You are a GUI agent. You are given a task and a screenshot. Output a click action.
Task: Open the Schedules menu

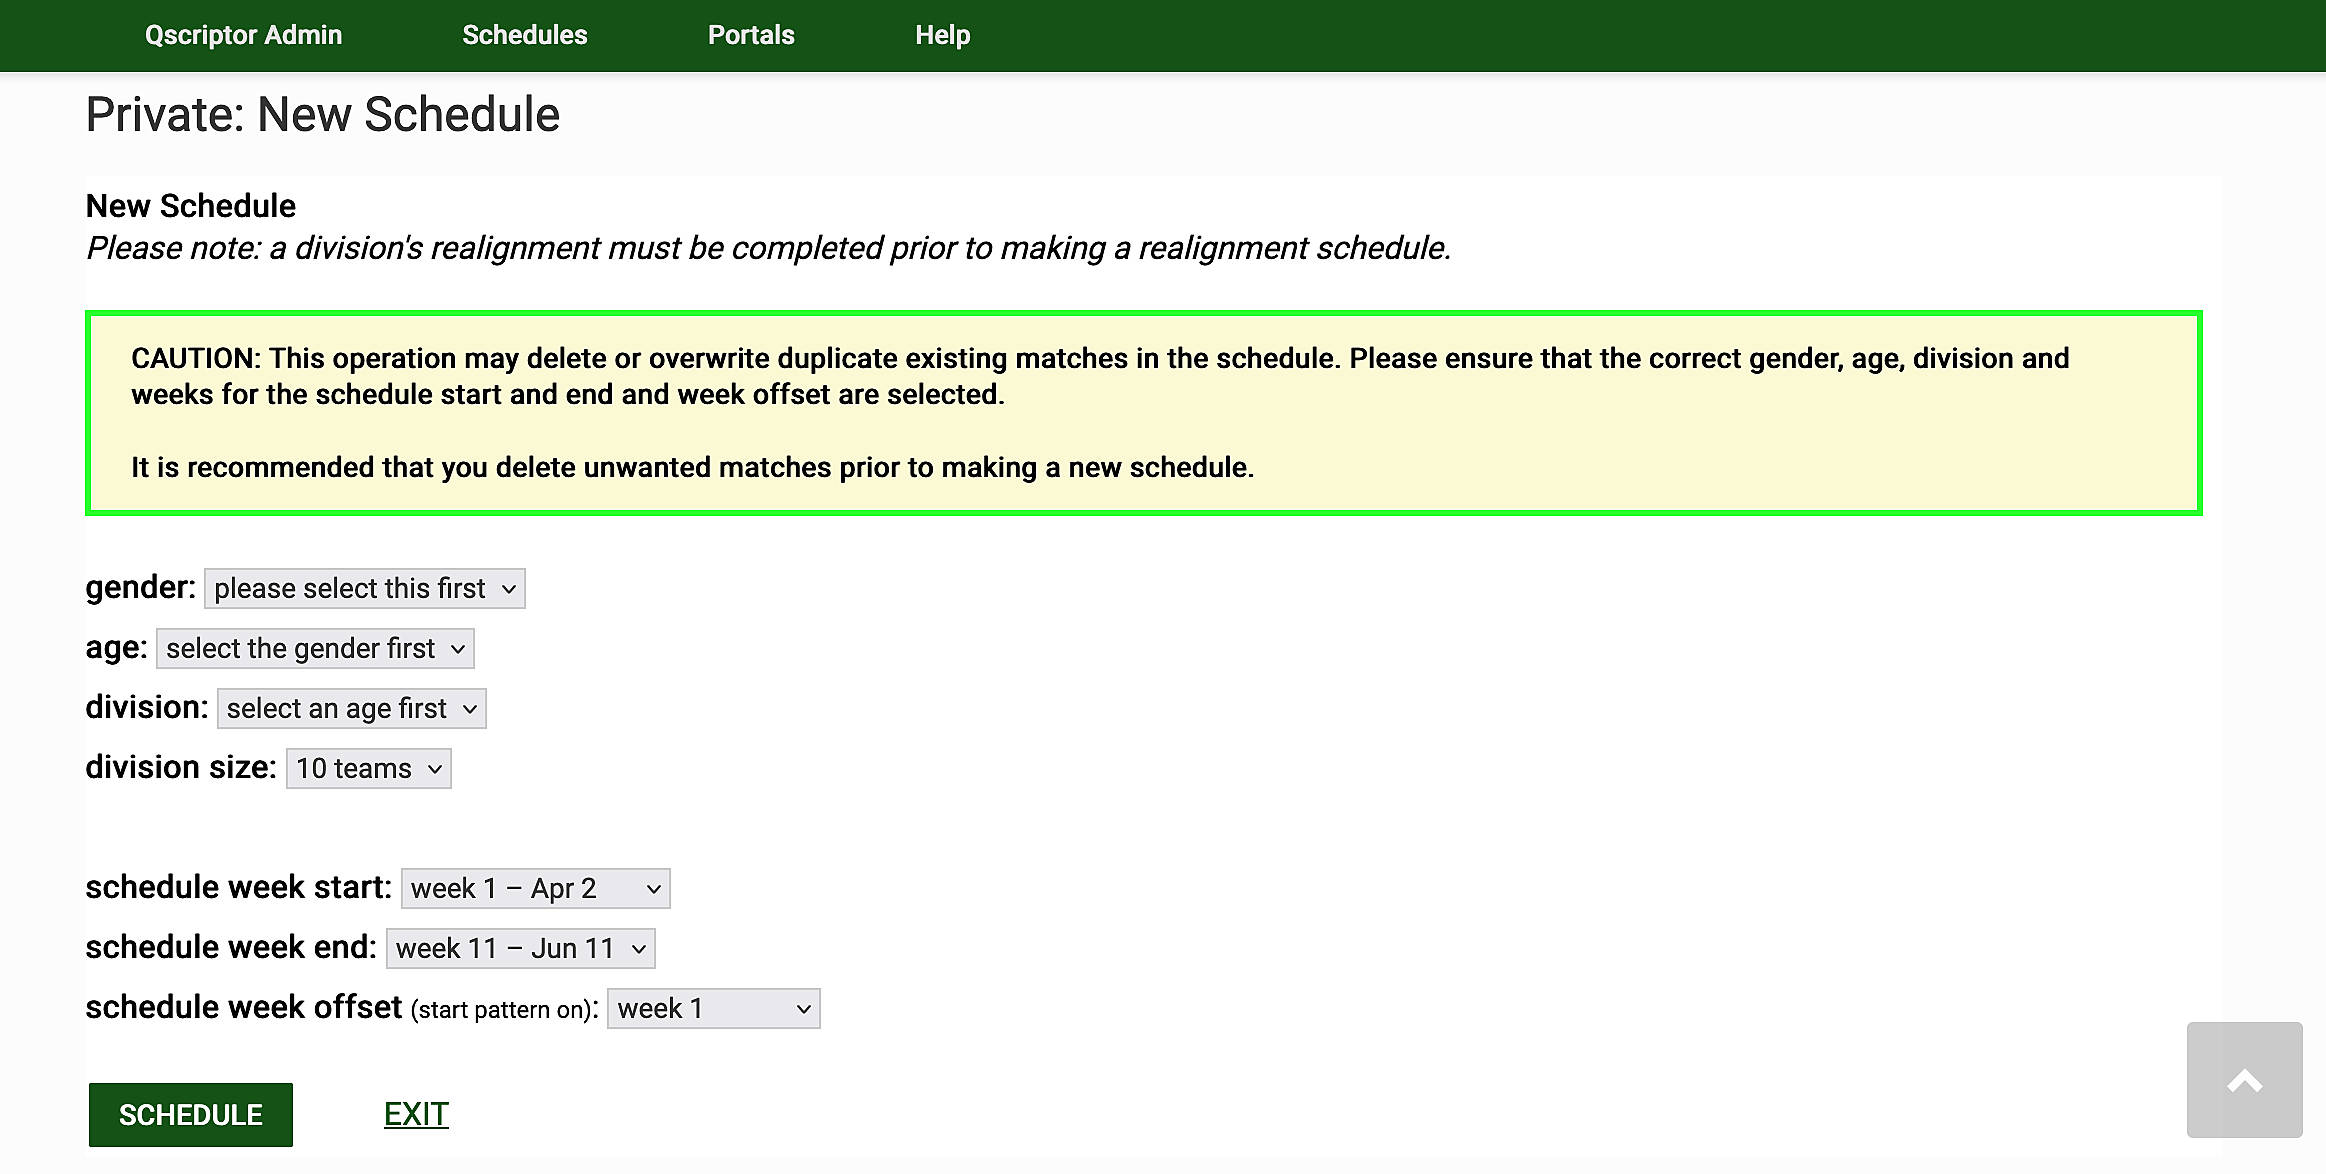pyautogui.click(x=524, y=35)
